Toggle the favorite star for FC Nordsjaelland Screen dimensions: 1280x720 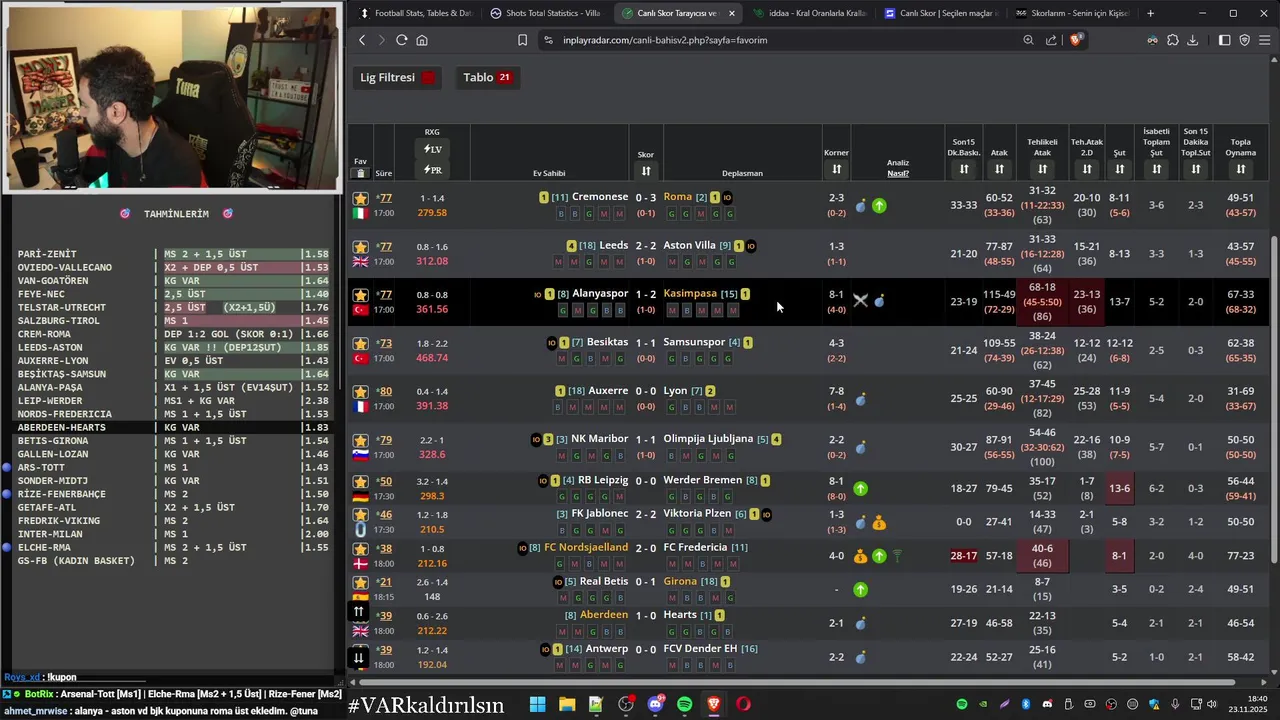[361, 549]
